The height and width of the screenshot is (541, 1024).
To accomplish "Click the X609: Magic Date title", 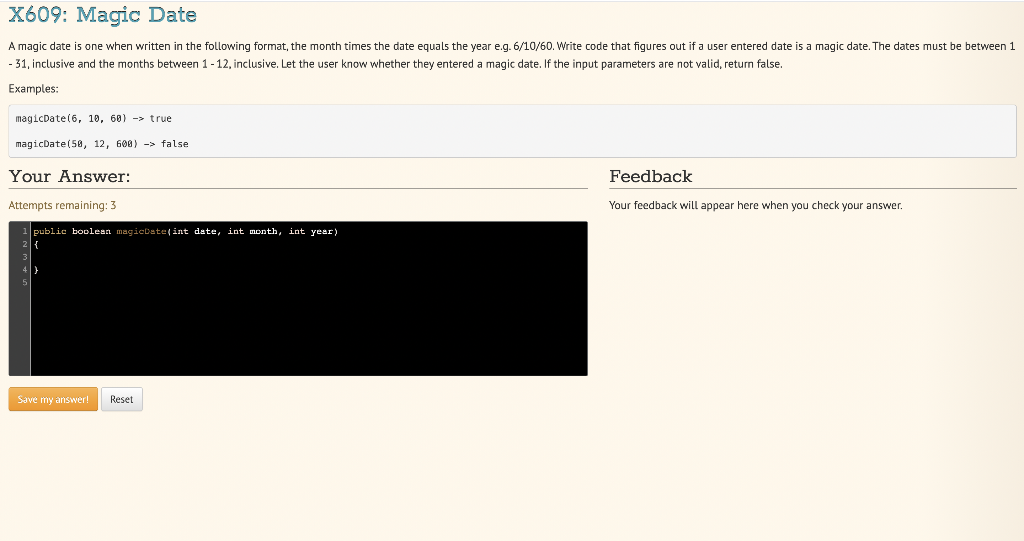I will [103, 15].
